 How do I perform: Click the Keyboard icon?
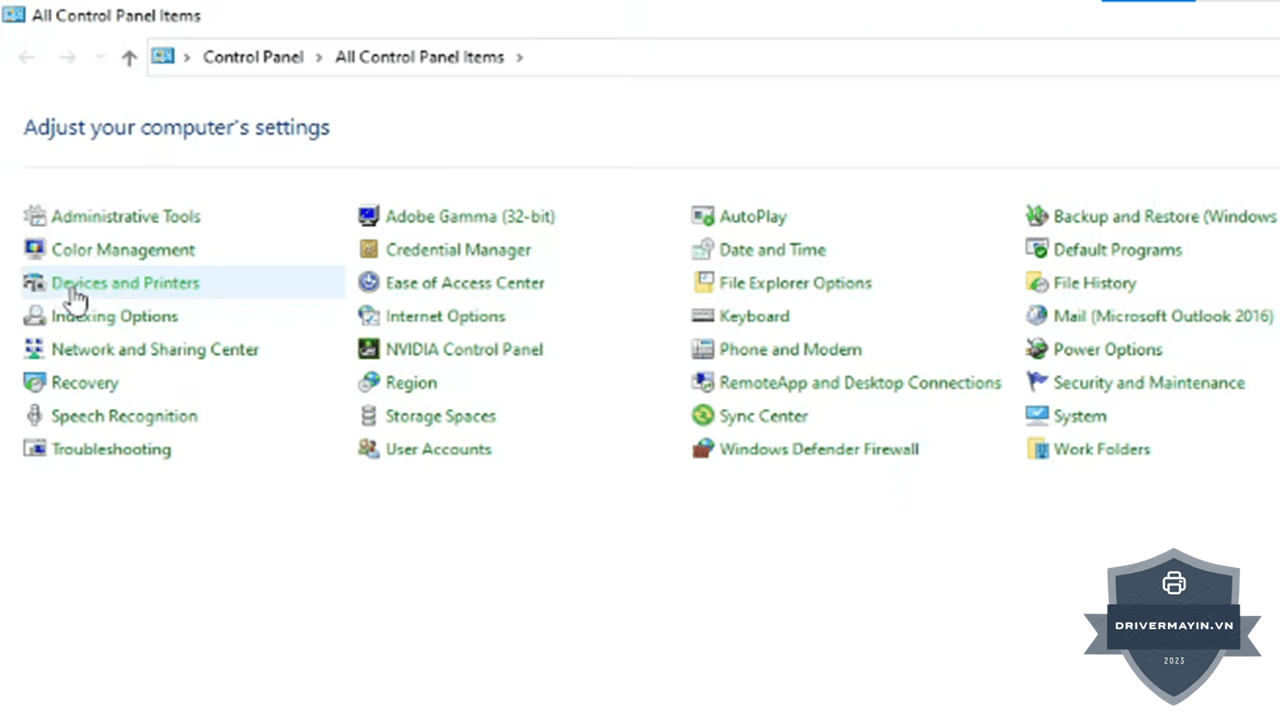703,316
